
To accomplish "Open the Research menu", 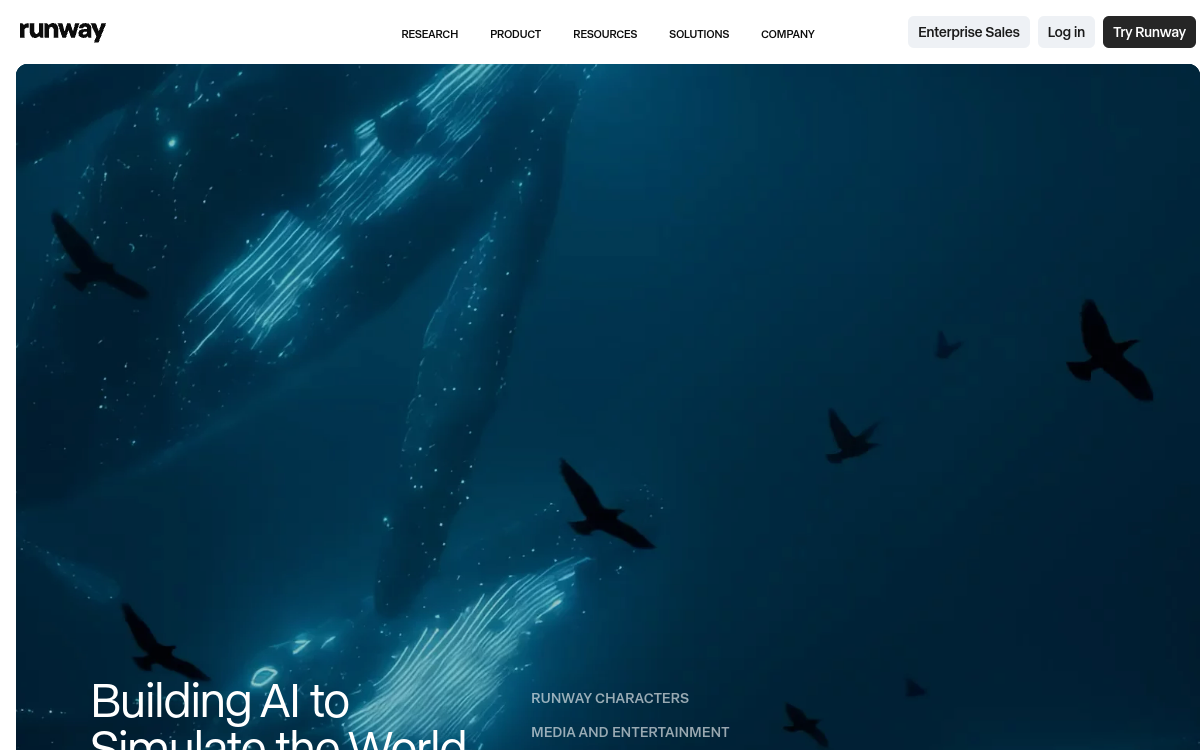I will [430, 34].
